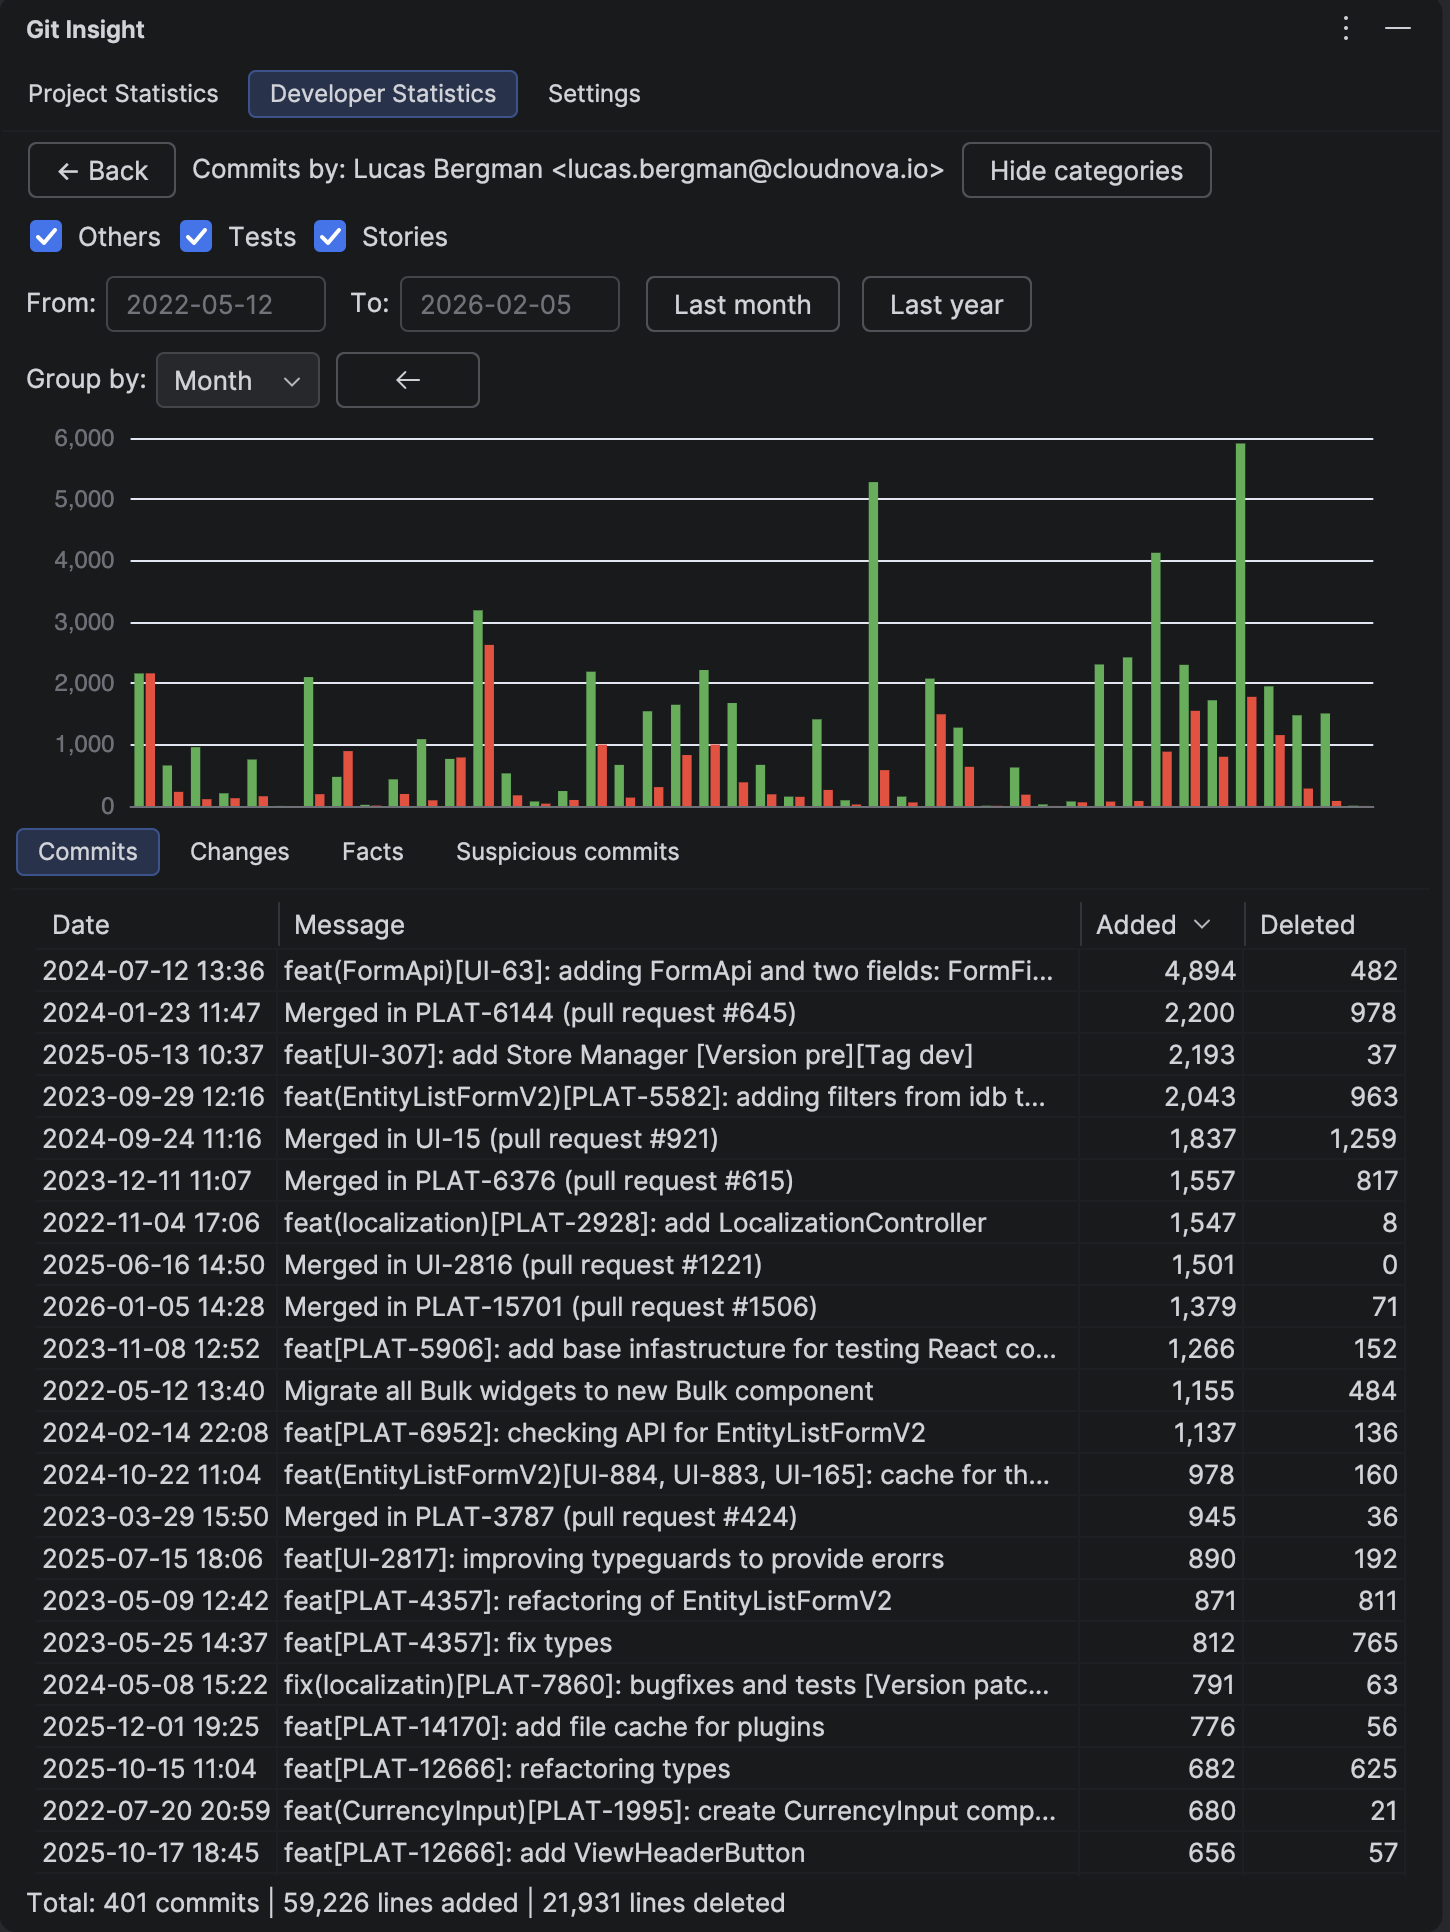Filter commits to Last month
1450x1932 pixels.
coord(742,305)
